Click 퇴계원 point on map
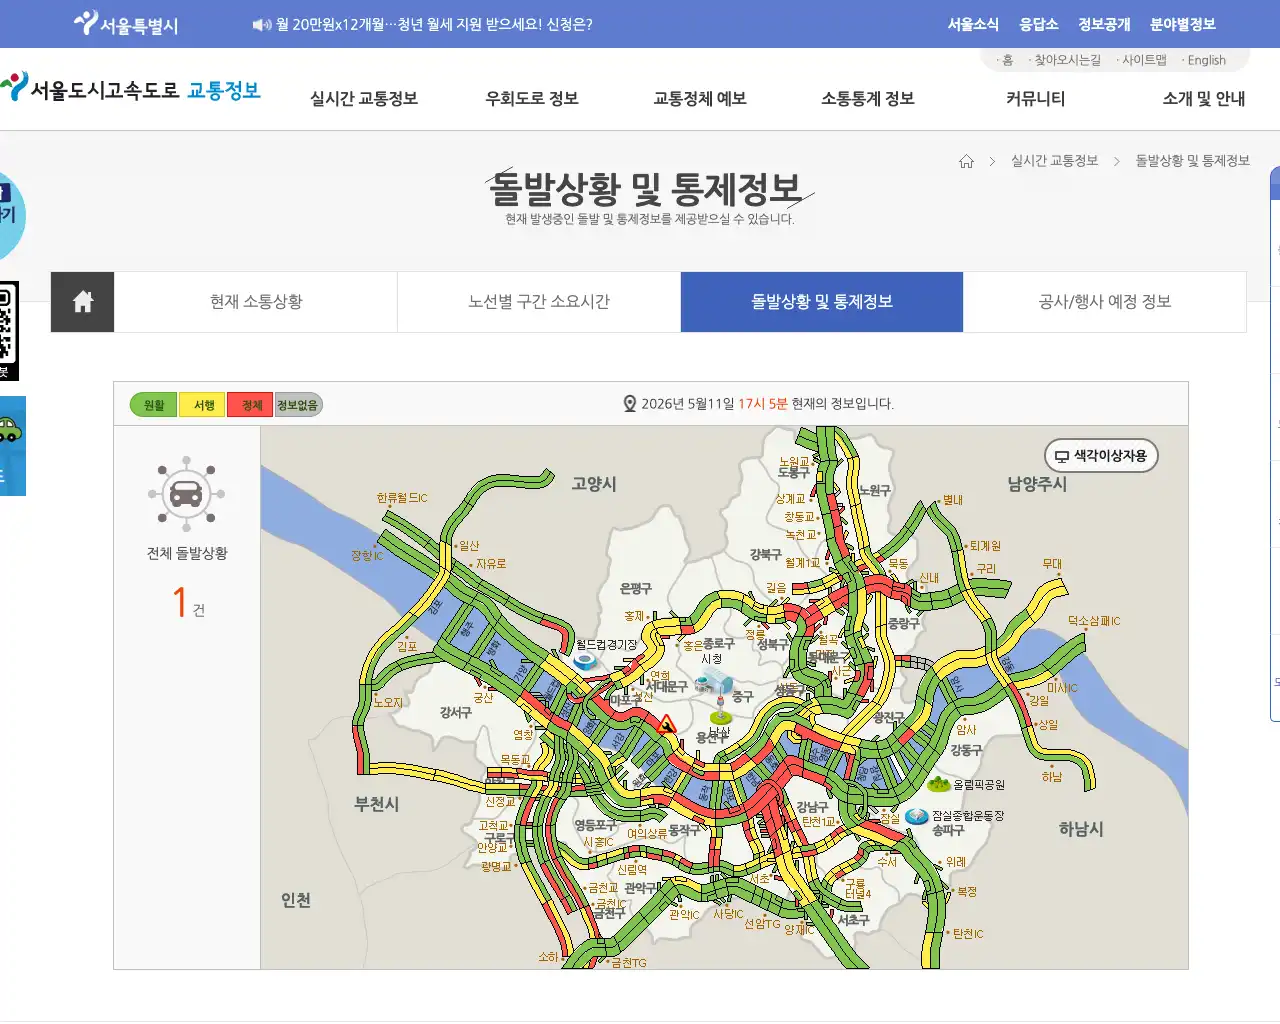The width and height of the screenshot is (1280, 1024). pyautogui.click(x=985, y=546)
